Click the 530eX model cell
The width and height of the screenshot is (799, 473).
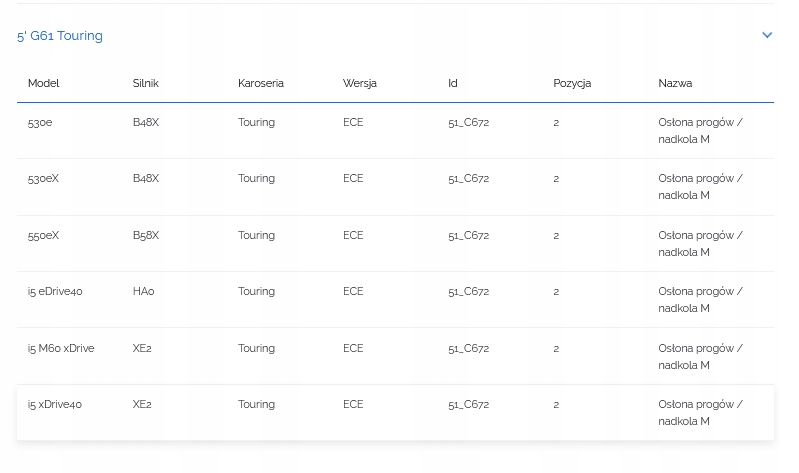44,178
